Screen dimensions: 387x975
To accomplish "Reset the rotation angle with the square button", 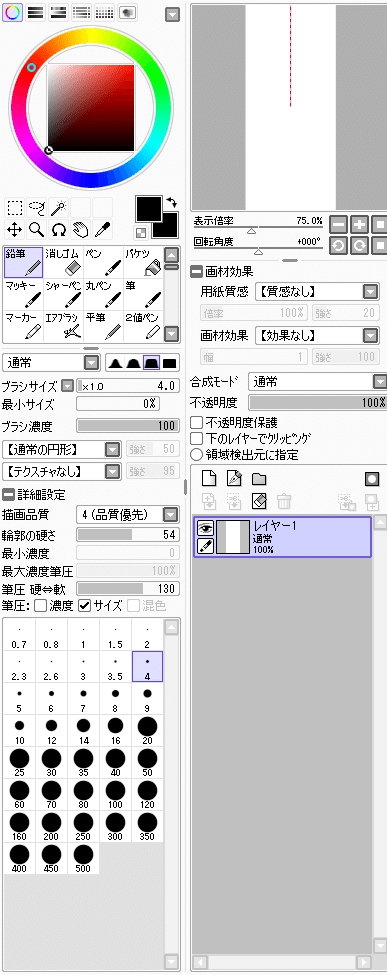I will 380,245.
